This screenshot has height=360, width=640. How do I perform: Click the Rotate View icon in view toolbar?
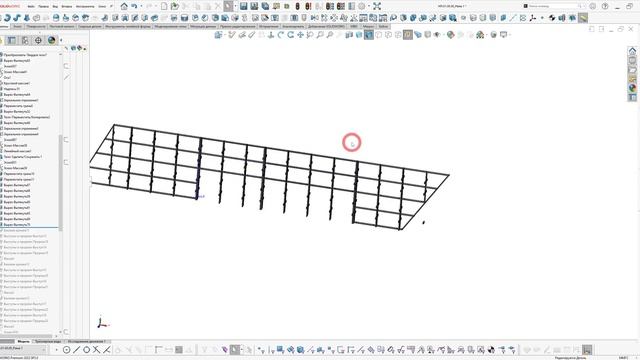[291, 35]
